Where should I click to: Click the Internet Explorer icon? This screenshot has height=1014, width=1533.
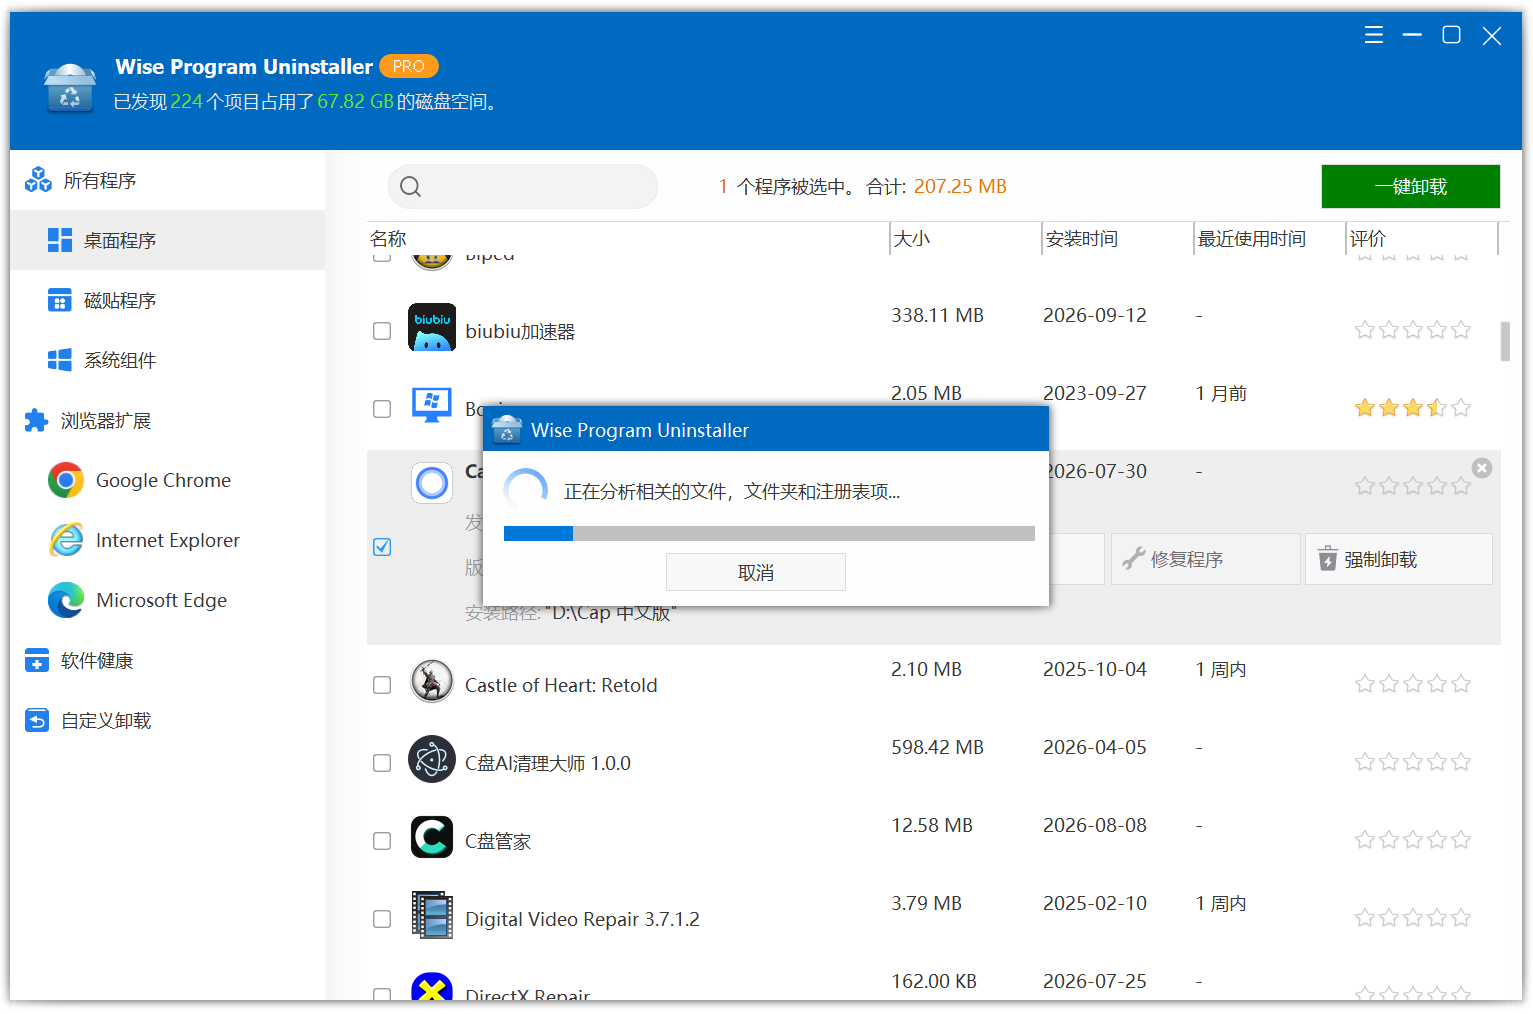(66, 540)
